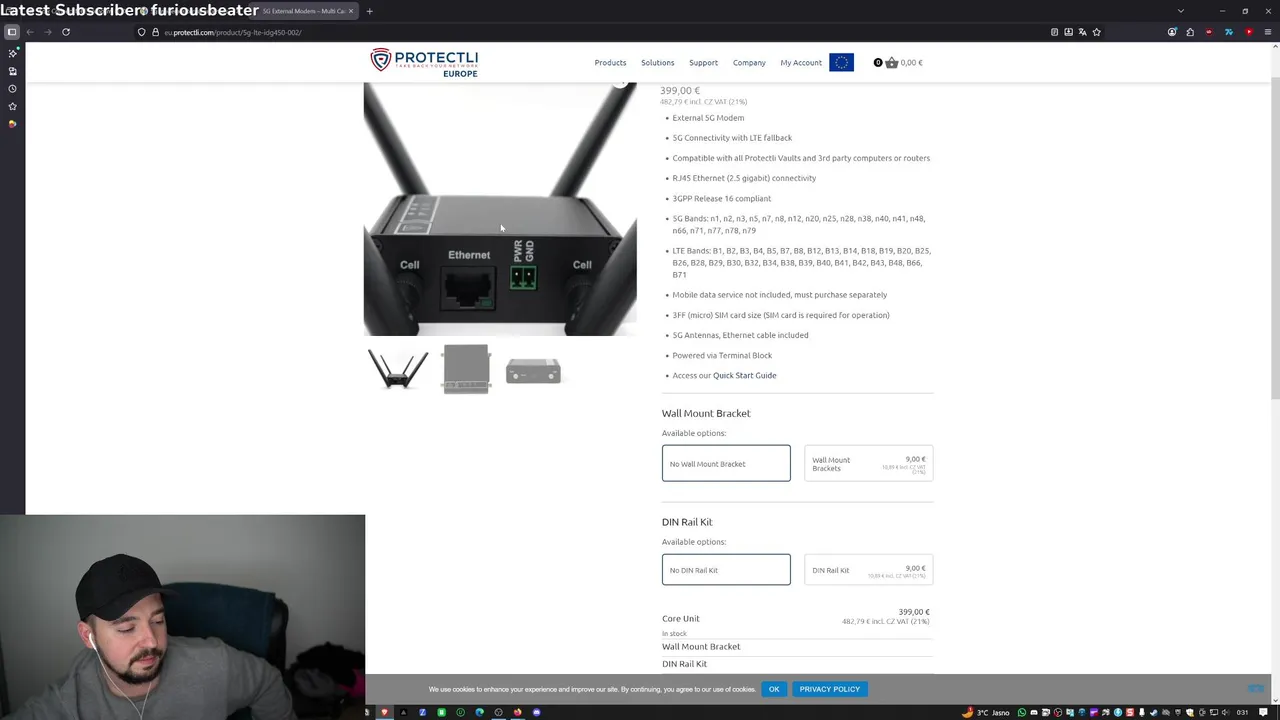Open Firefox account icon
This screenshot has height=720, width=1280.
click(x=1172, y=32)
